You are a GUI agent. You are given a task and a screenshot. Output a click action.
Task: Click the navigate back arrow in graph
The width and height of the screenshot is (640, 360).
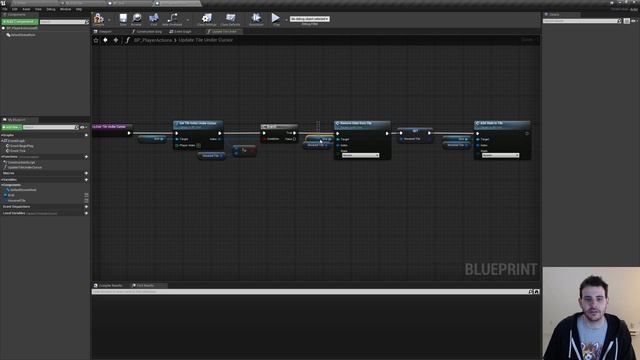coord(105,40)
